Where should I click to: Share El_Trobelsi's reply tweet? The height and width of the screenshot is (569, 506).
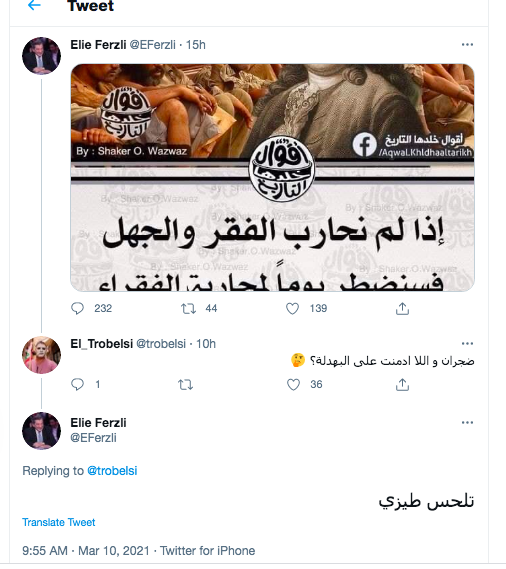point(402,385)
